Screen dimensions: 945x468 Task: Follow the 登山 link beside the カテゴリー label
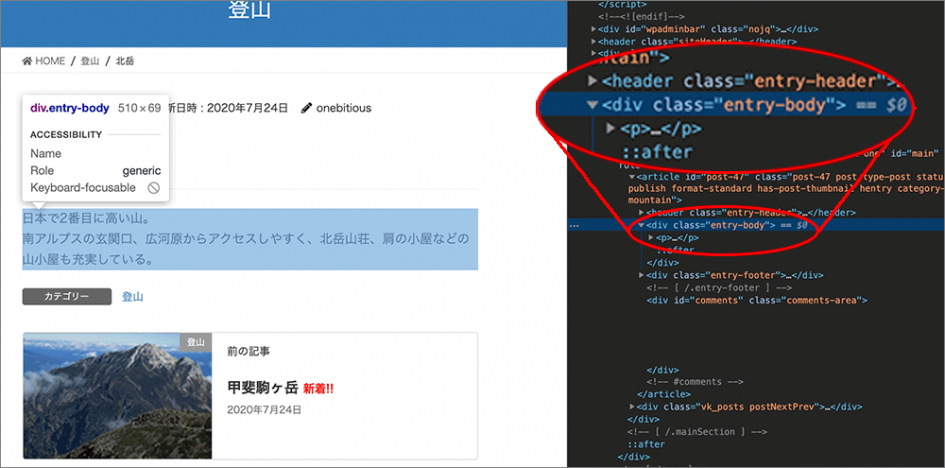tap(133, 296)
